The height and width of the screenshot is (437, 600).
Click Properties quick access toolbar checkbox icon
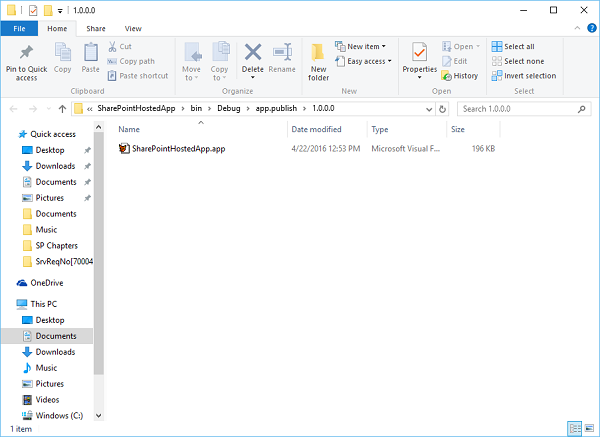coord(33,10)
